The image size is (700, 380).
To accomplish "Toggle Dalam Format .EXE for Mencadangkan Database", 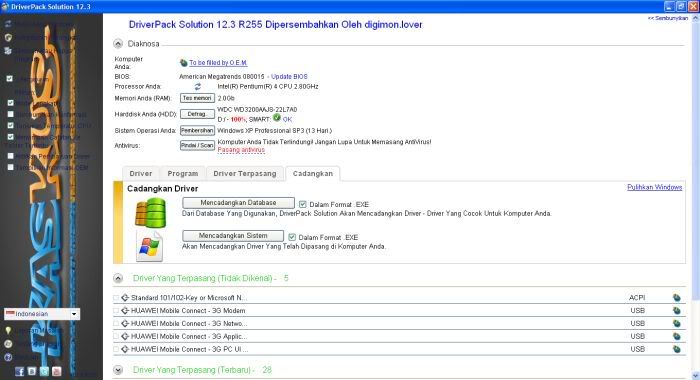I will 303,205.
